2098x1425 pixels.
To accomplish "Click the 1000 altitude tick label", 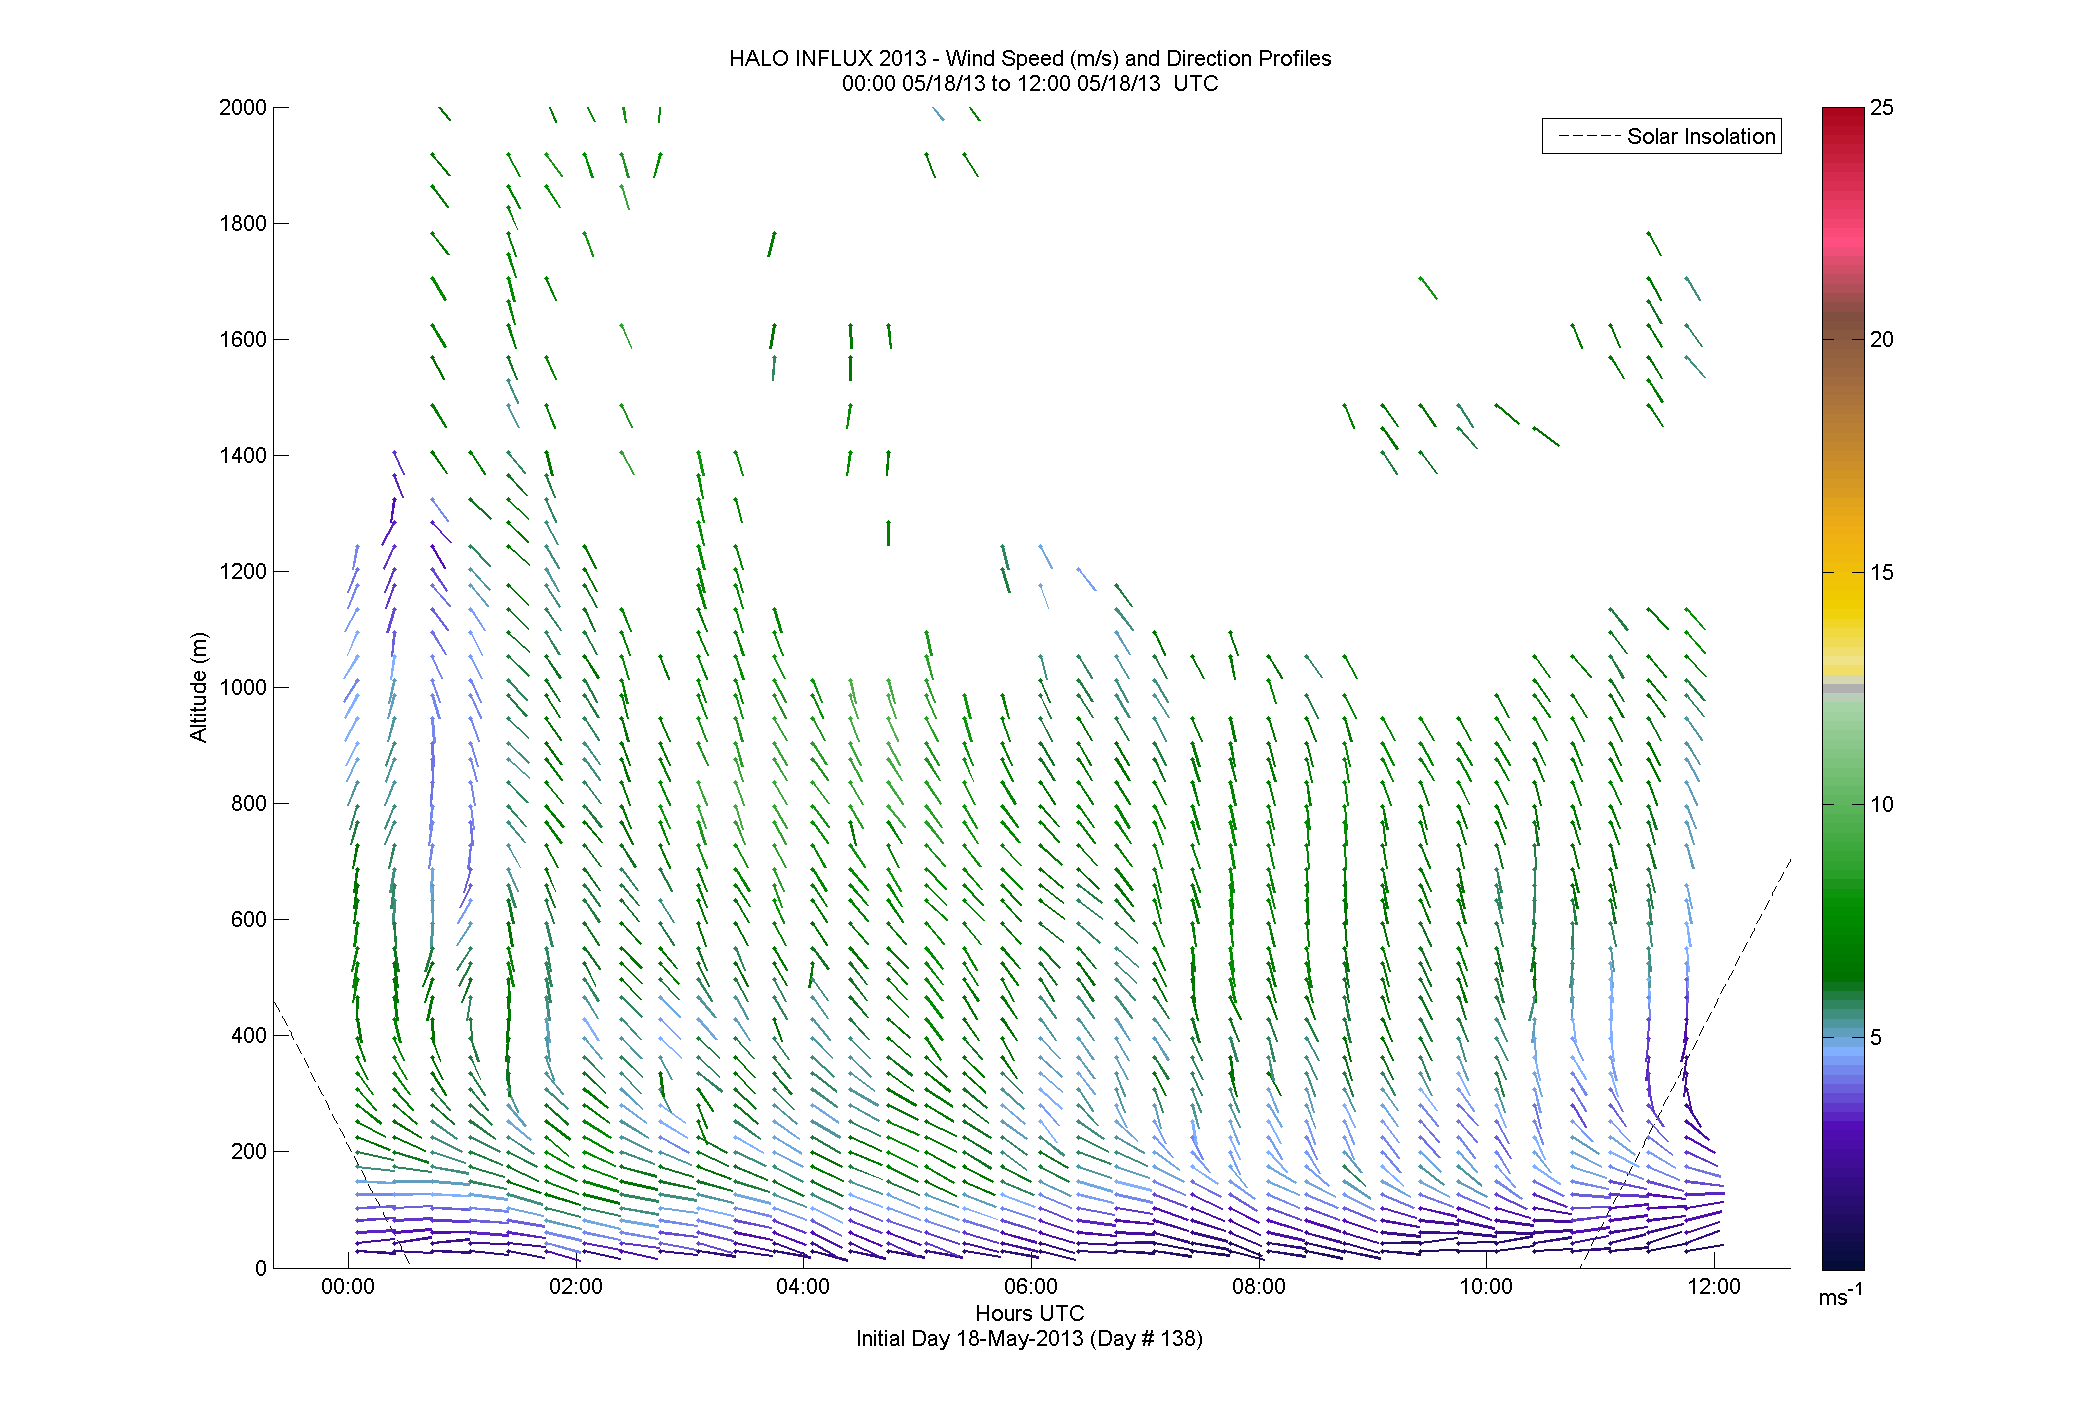I will click(x=243, y=687).
